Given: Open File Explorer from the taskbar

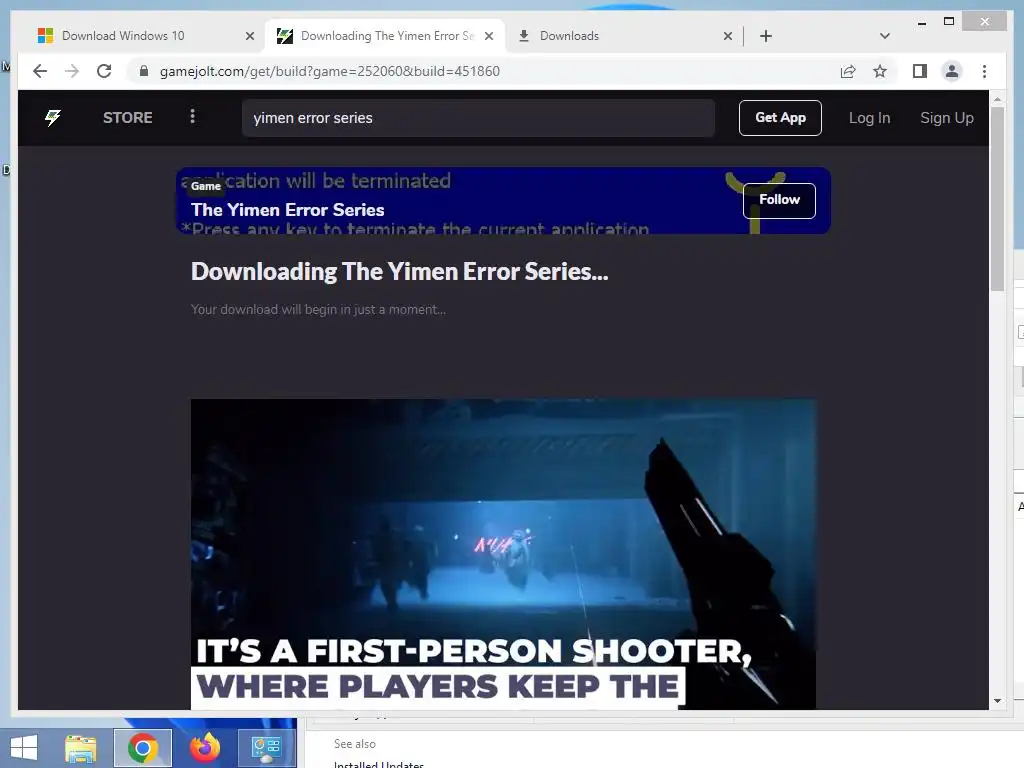Looking at the screenshot, I should coord(81,748).
